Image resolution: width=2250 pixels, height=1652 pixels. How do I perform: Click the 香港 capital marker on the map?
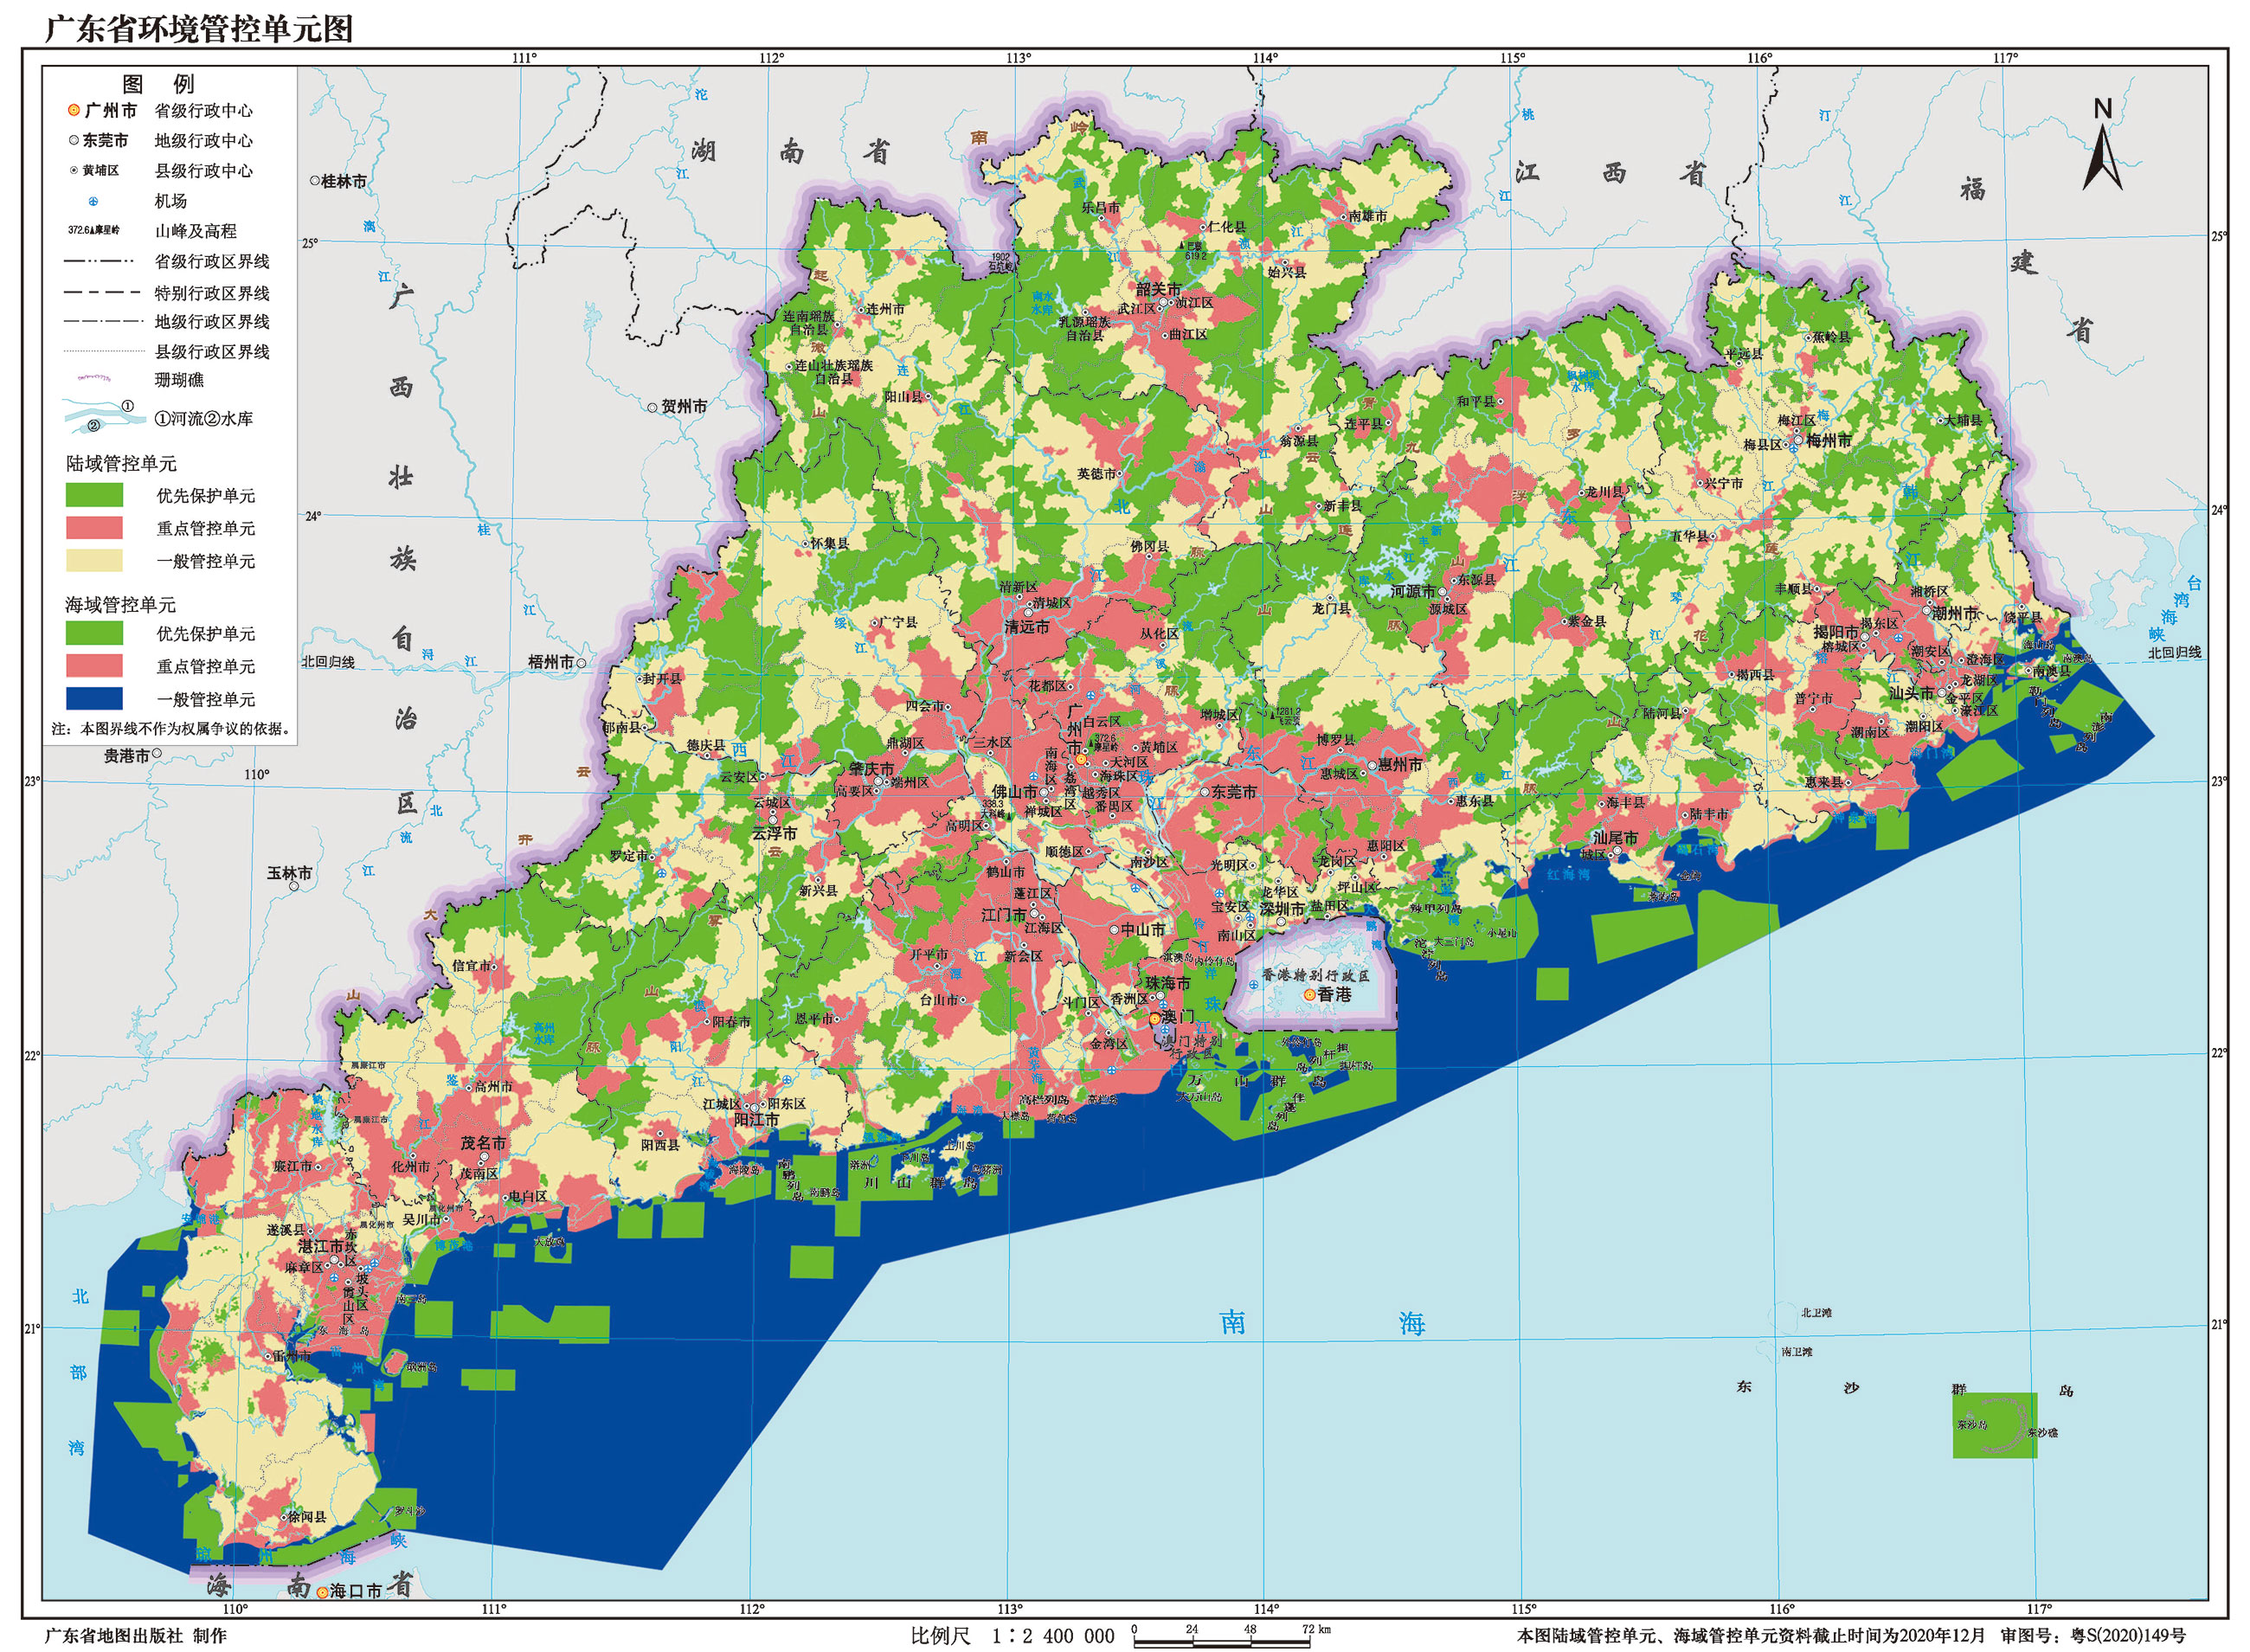pyautogui.click(x=1309, y=995)
